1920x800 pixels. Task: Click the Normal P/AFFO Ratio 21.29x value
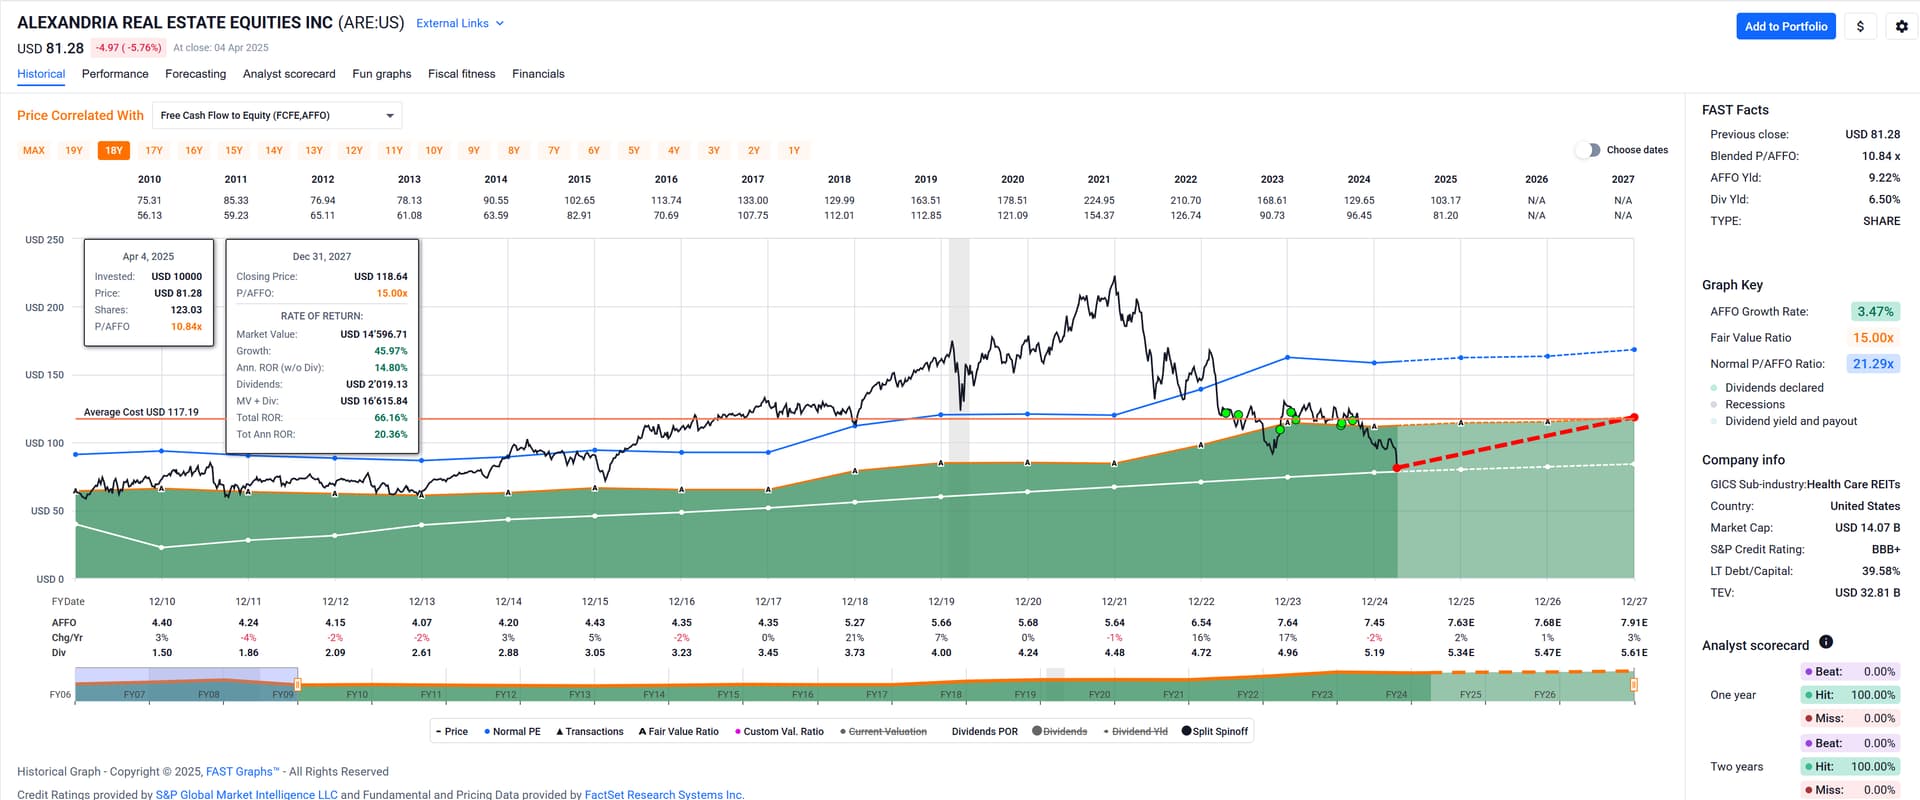1873,364
